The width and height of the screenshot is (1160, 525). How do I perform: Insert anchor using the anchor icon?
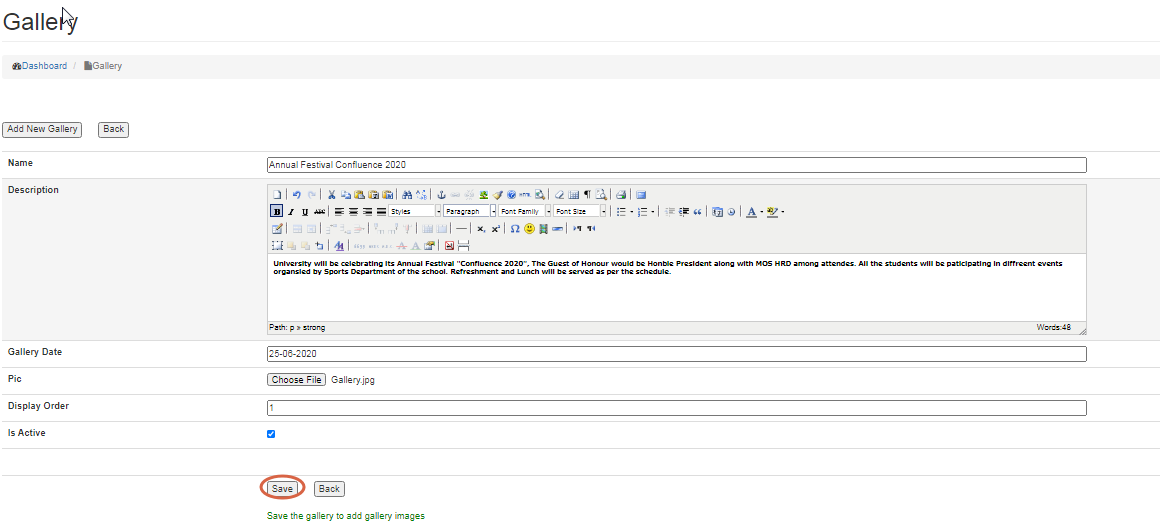point(441,195)
